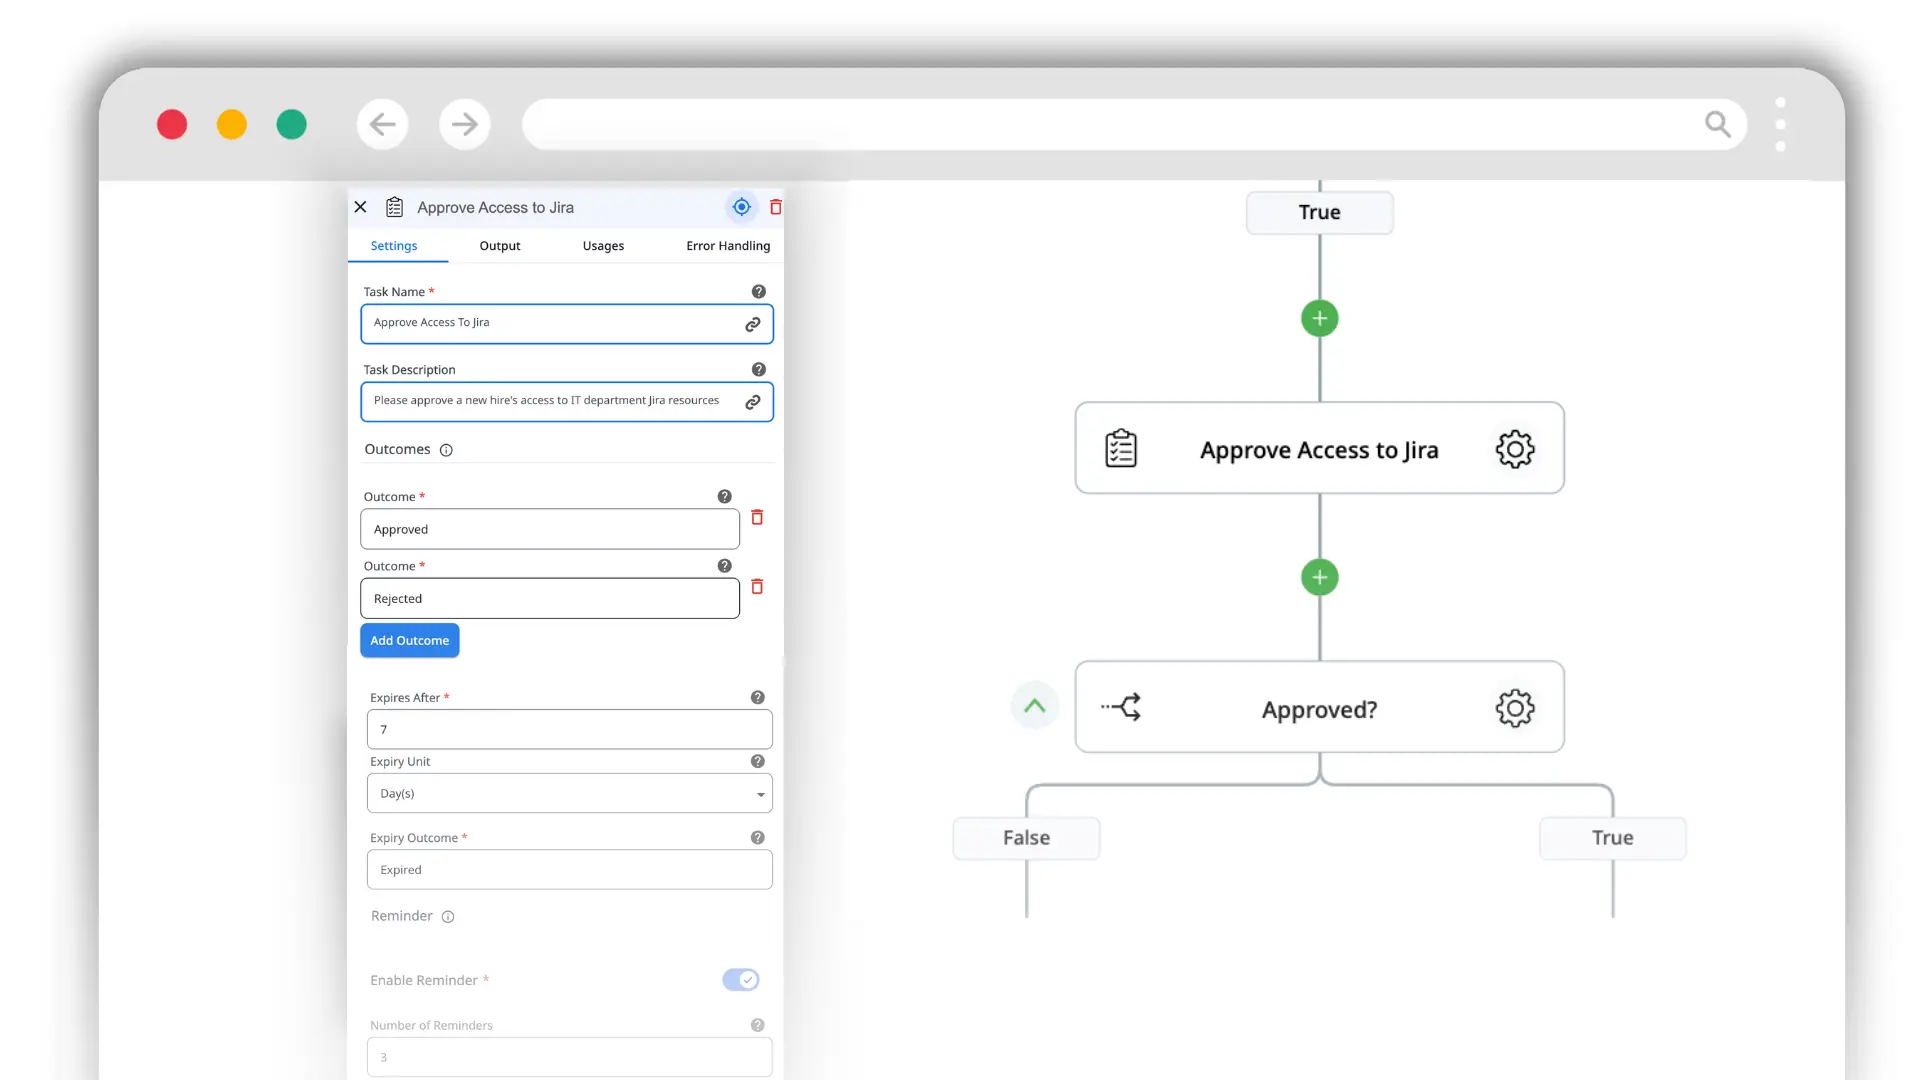Select the False branch label
This screenshot has height=1080, width=1920.
1026,838
